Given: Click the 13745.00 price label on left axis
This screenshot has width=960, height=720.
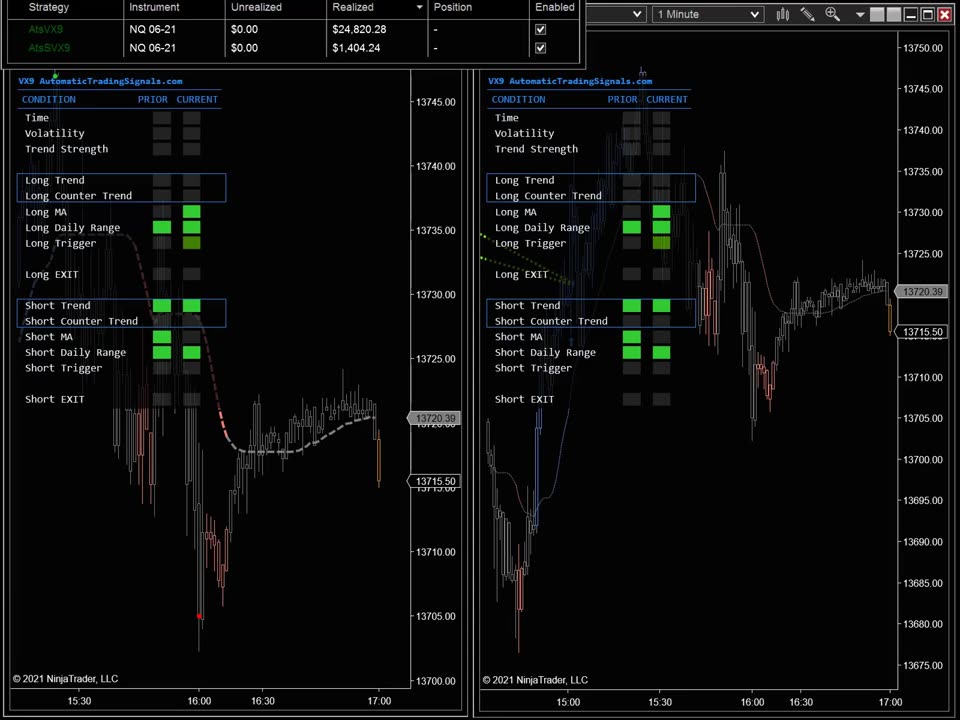Looking at the screenshot, I should (x=436, y=102).
